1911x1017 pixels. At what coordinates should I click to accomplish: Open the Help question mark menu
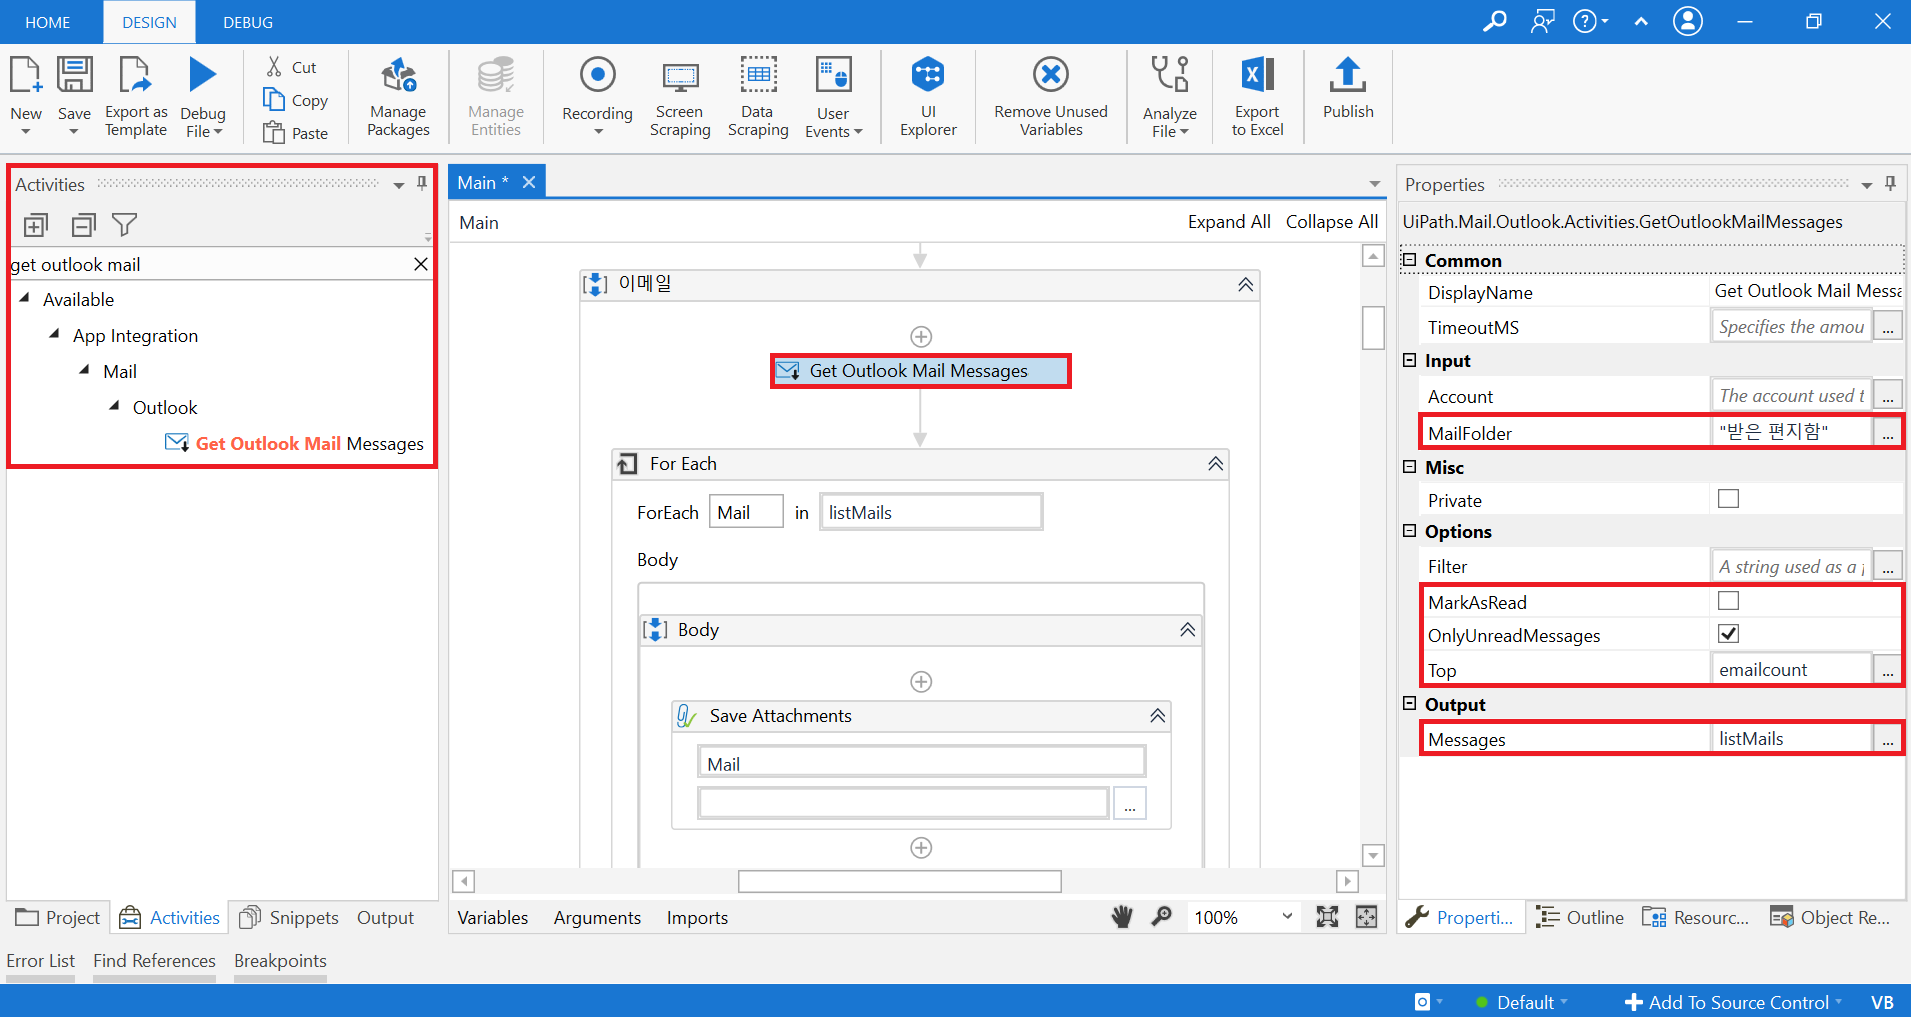tap(1590, 21)
